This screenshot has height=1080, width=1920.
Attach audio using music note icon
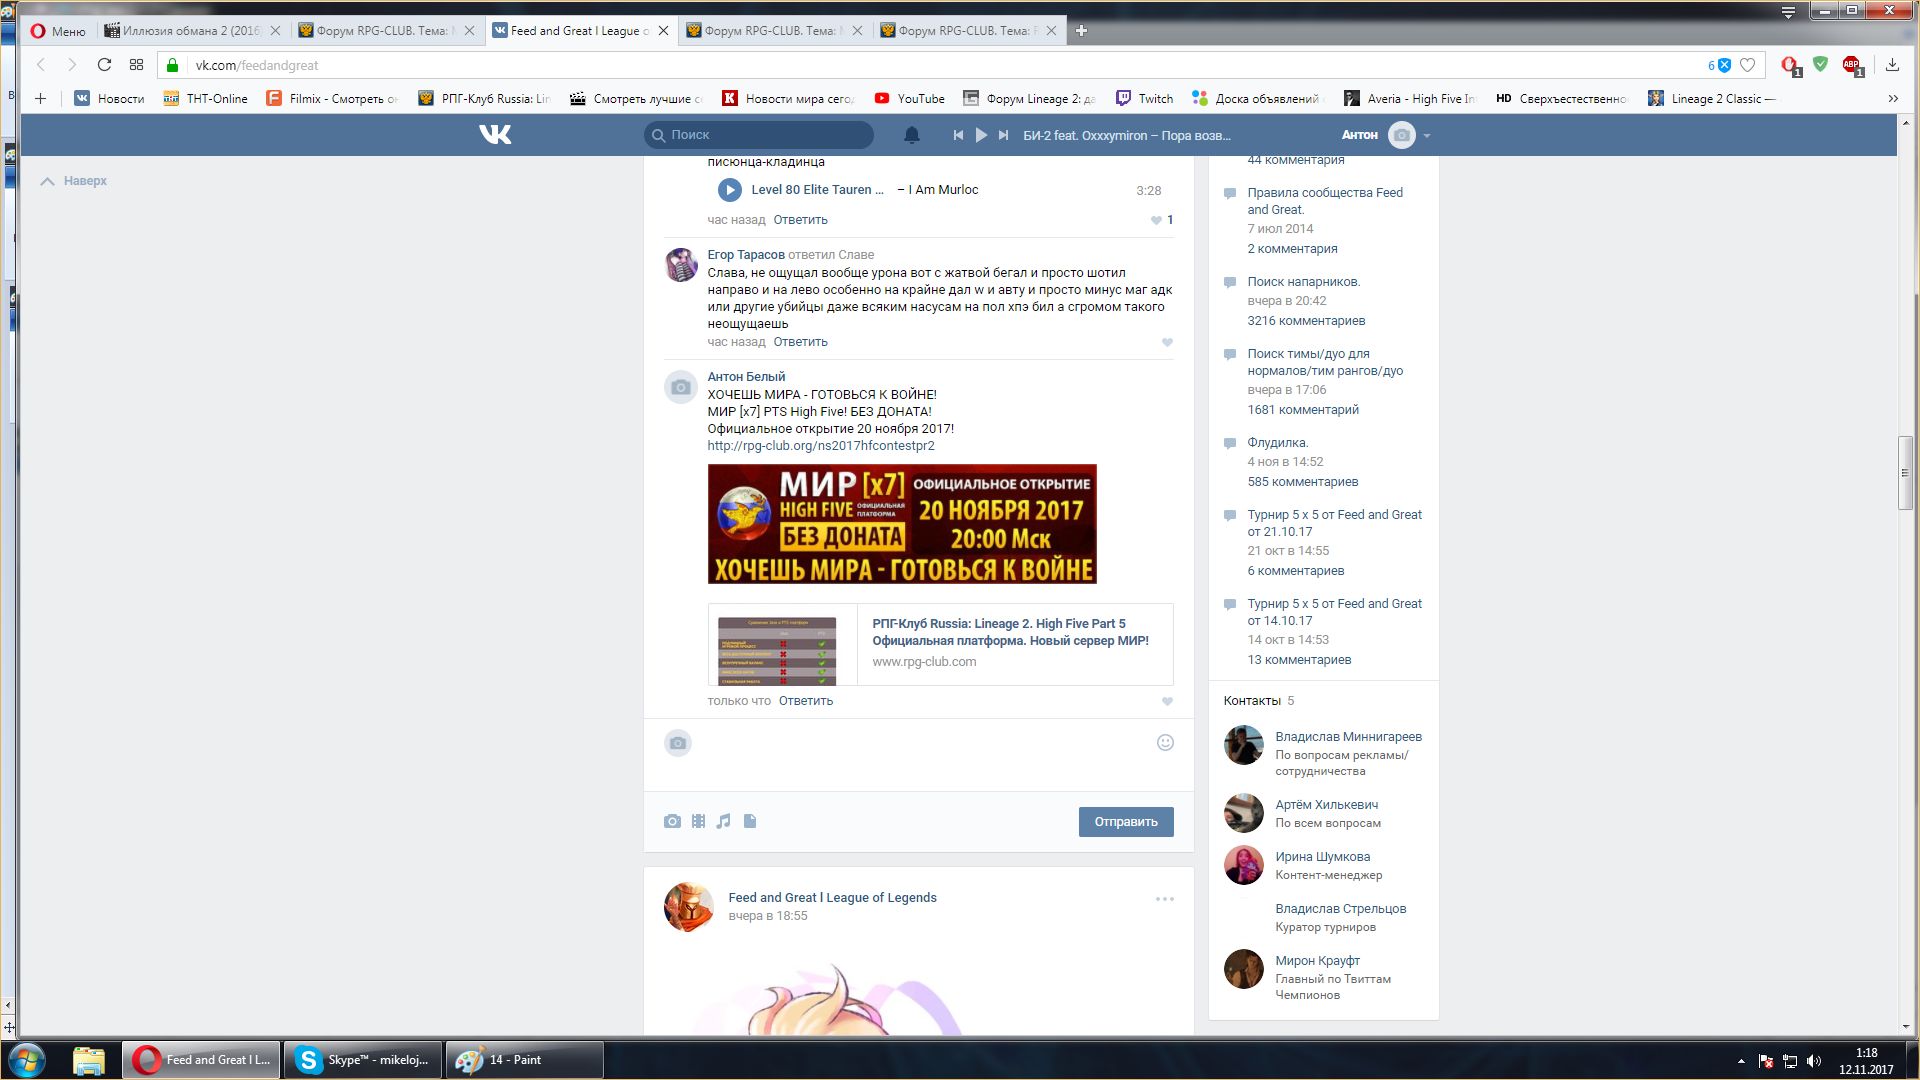click(x=724, y=821)
